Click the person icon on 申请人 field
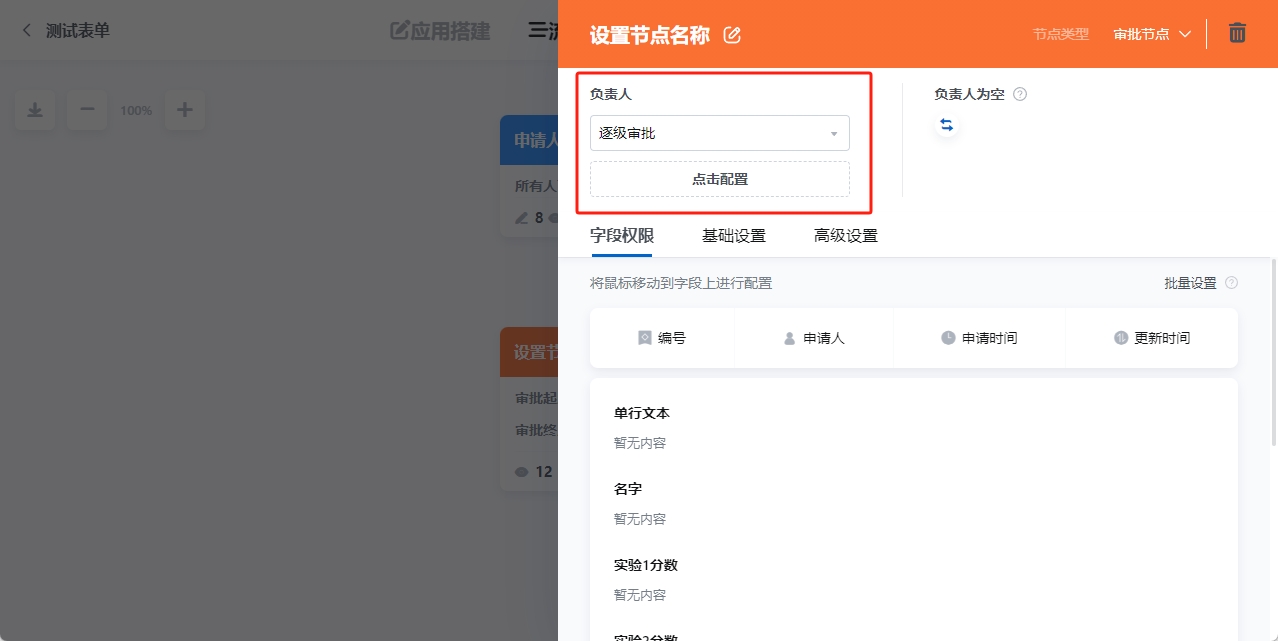Image resolution: width=1278 pixels, height=641 pixels. point(789,338)
